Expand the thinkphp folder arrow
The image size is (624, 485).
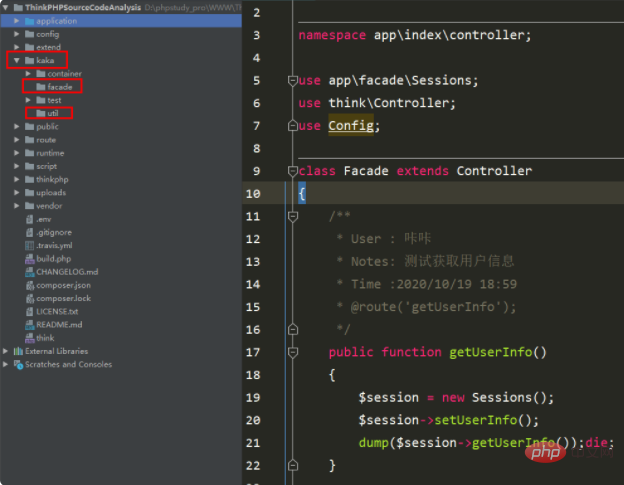point(16,179)
